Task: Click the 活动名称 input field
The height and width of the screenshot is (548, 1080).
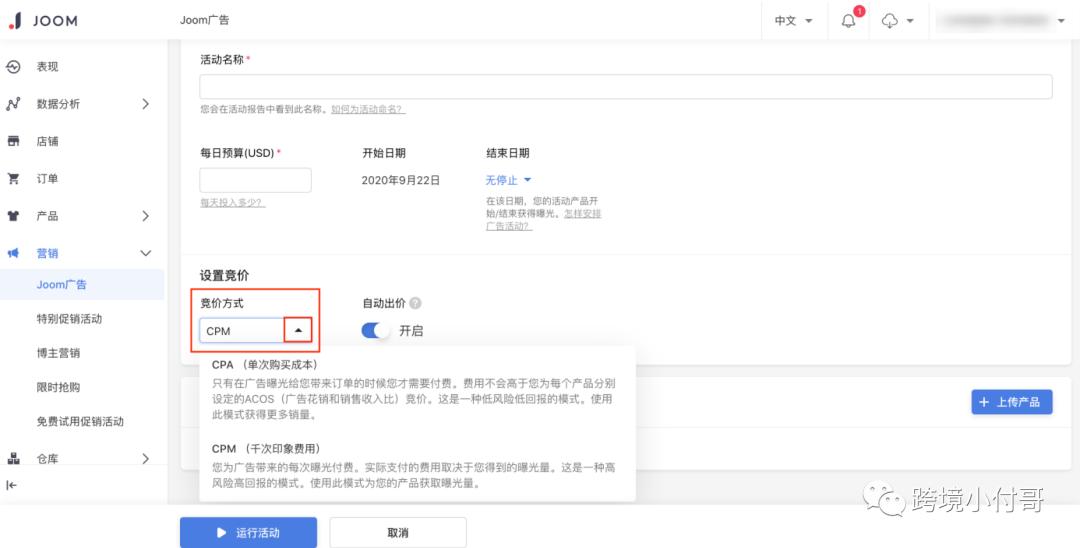Action: (x=626, y=87)
